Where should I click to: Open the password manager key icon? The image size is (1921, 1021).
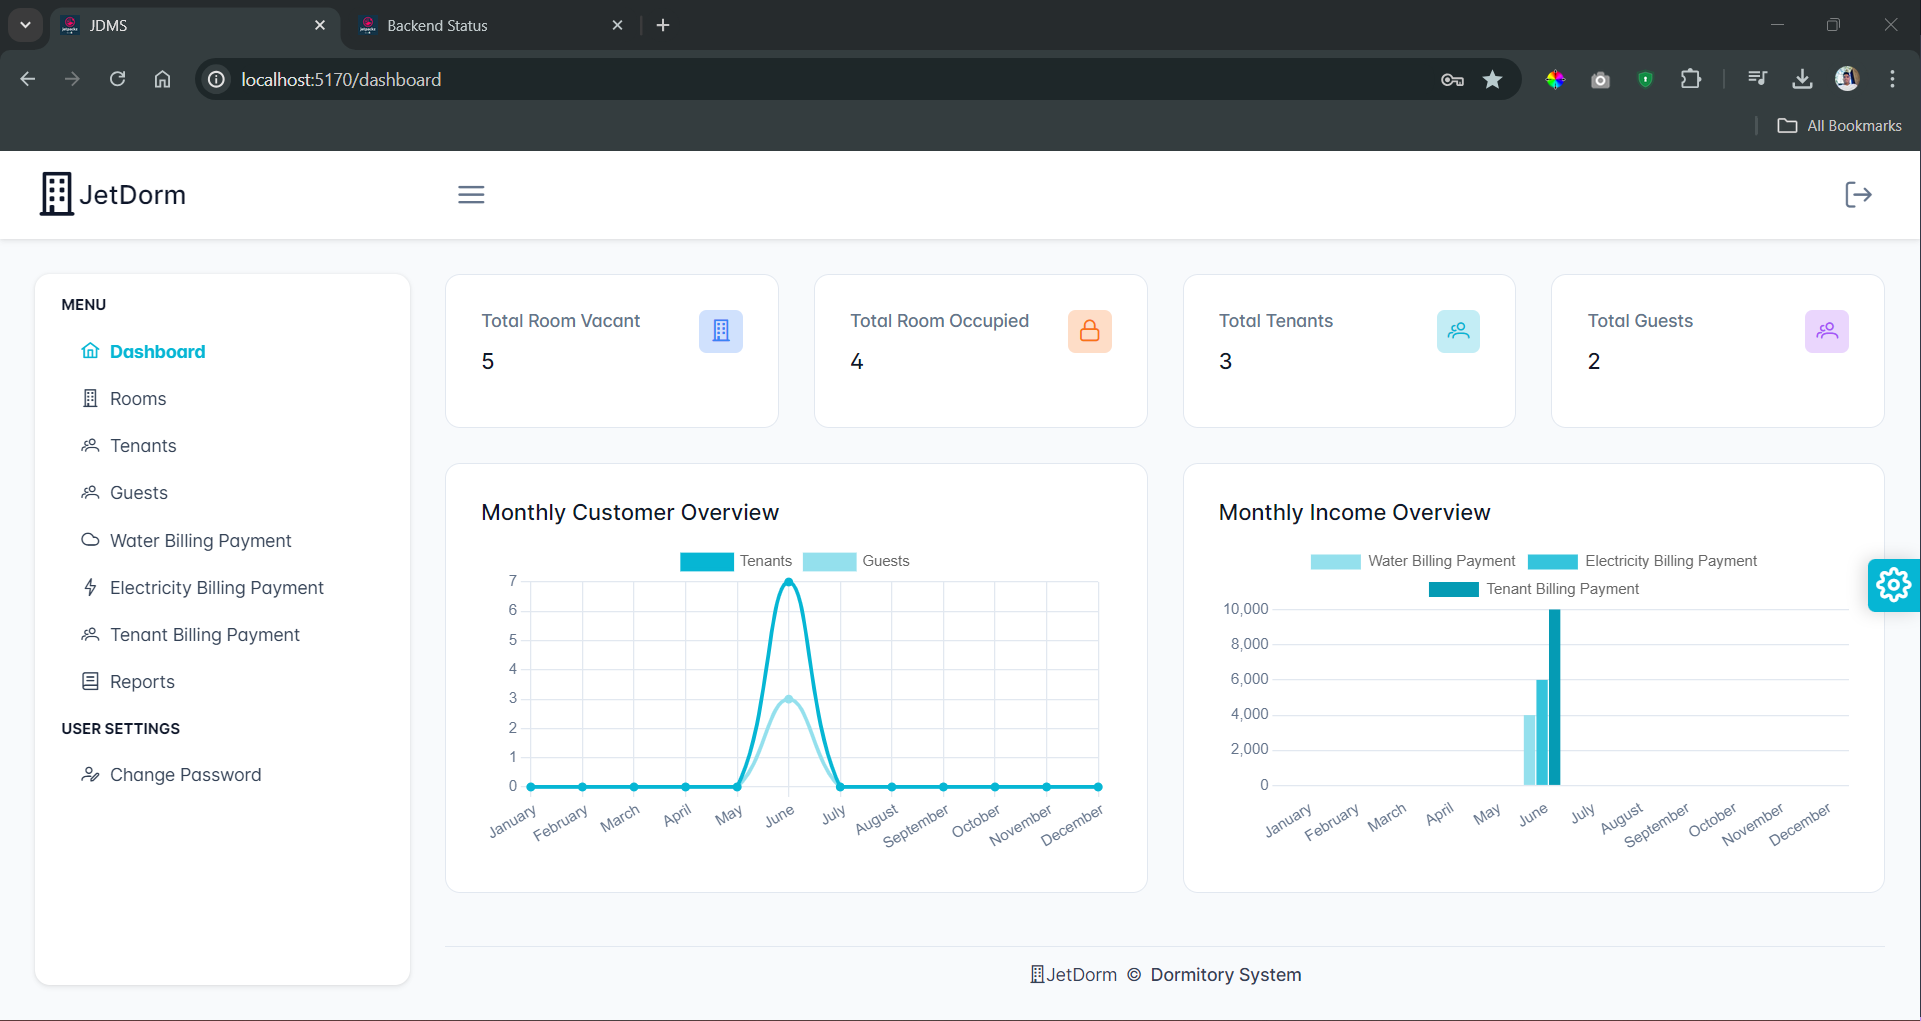click(1452, 80)
